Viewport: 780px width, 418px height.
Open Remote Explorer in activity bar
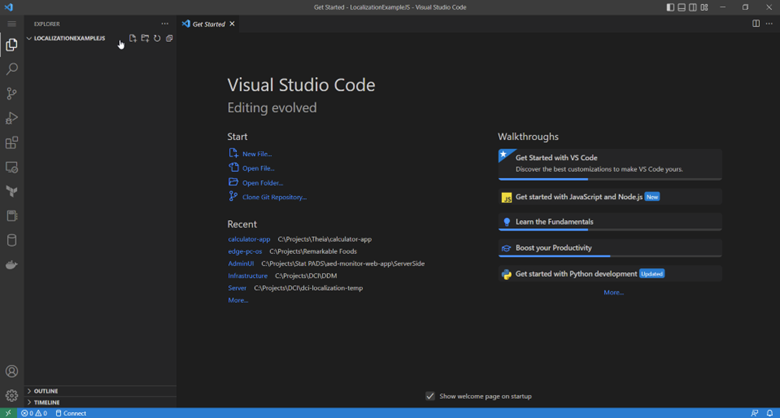pos(11,167)
